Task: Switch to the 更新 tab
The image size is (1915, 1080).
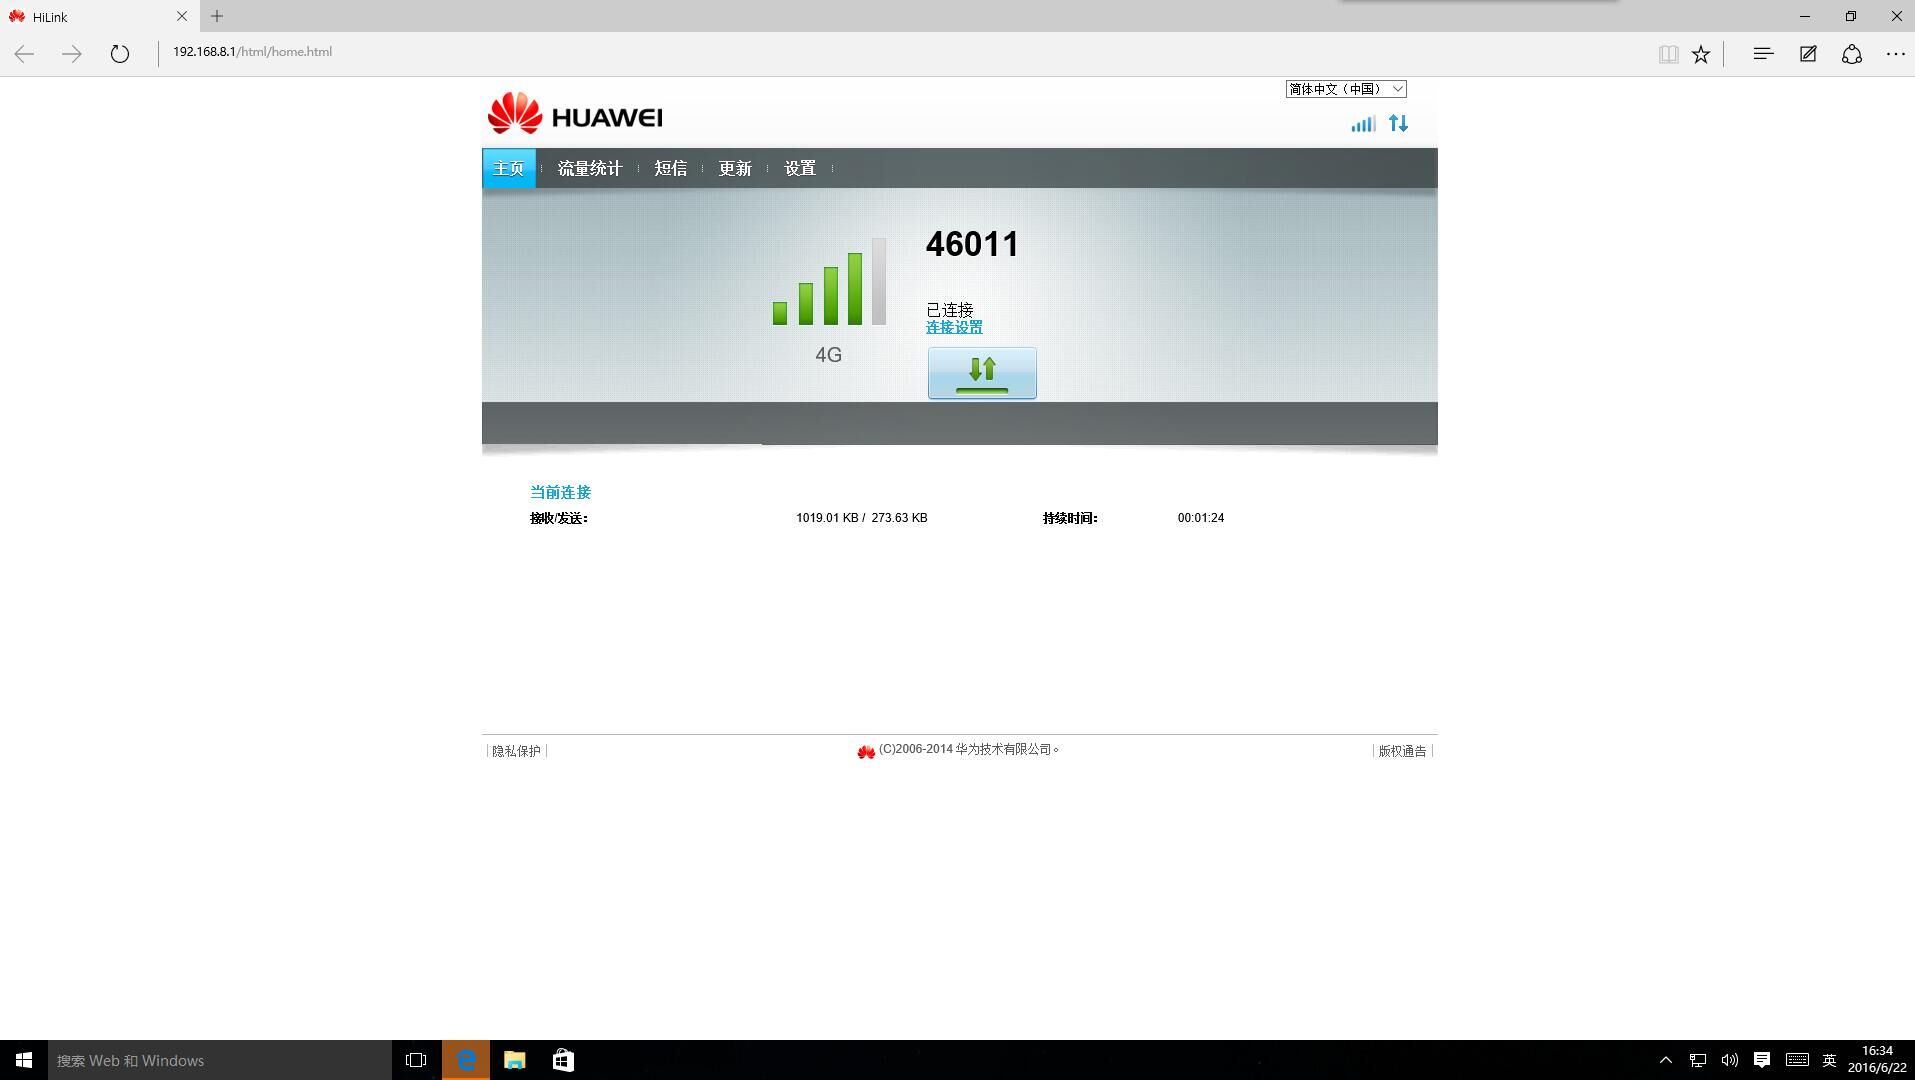Action: (x=735, y=168)
